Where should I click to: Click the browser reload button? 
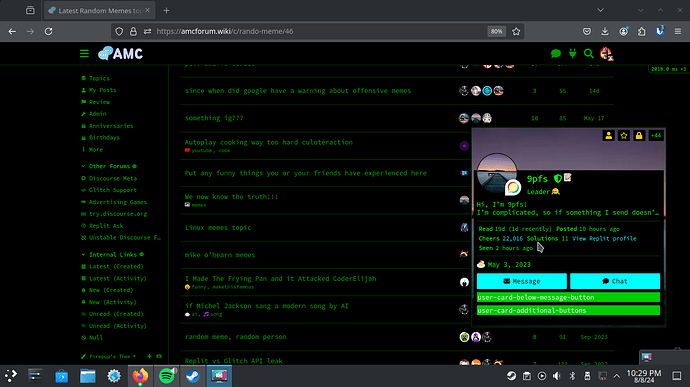point(48,31)
